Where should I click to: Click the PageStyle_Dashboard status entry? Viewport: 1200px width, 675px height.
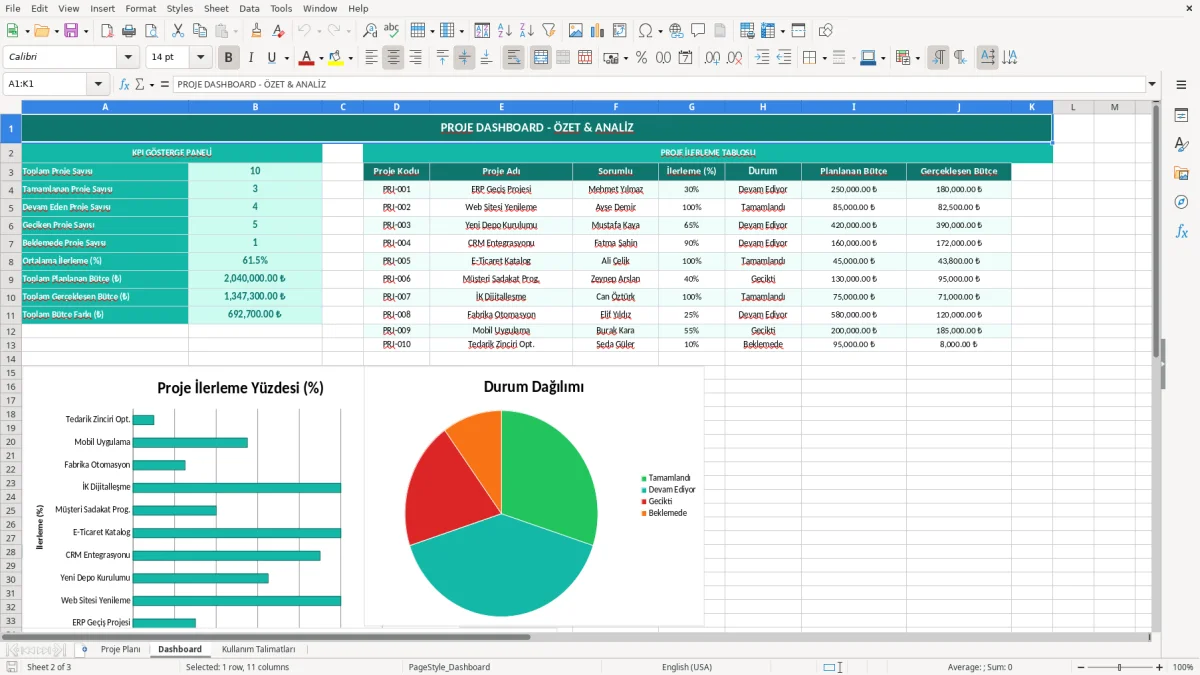[x=449, y=667]
